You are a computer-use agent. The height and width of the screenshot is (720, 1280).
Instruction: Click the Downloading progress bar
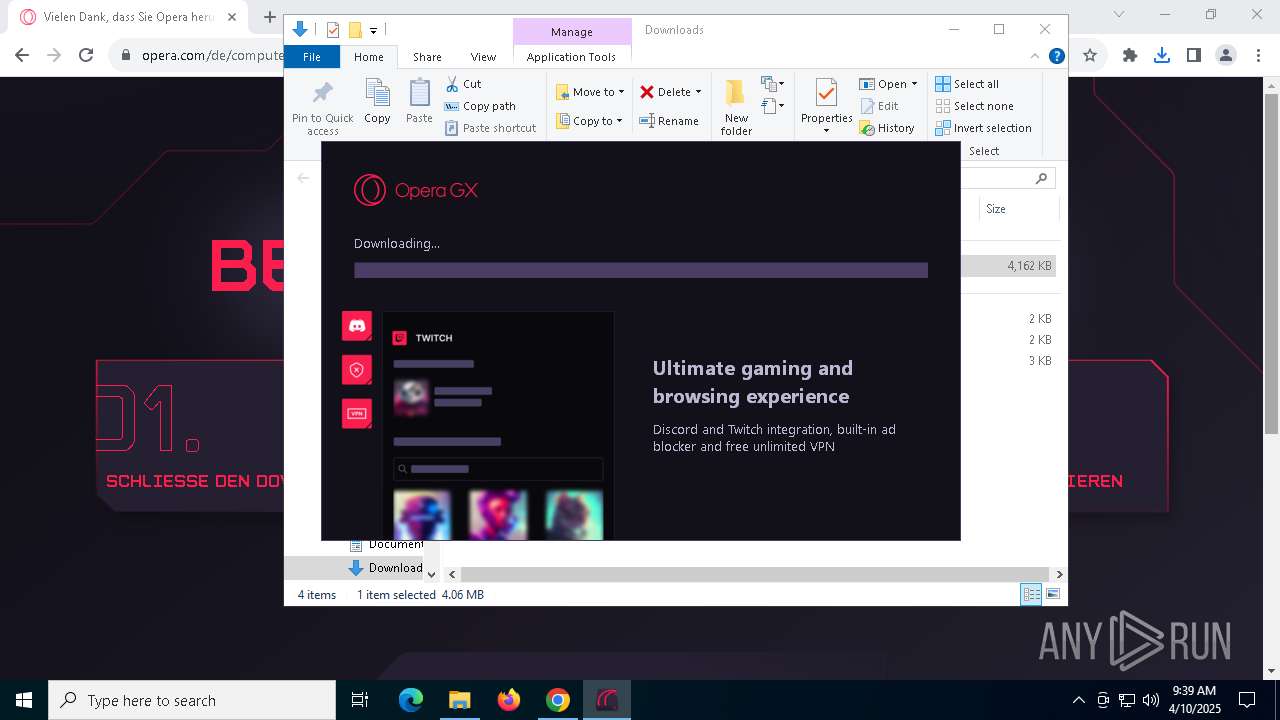[641, 270]
